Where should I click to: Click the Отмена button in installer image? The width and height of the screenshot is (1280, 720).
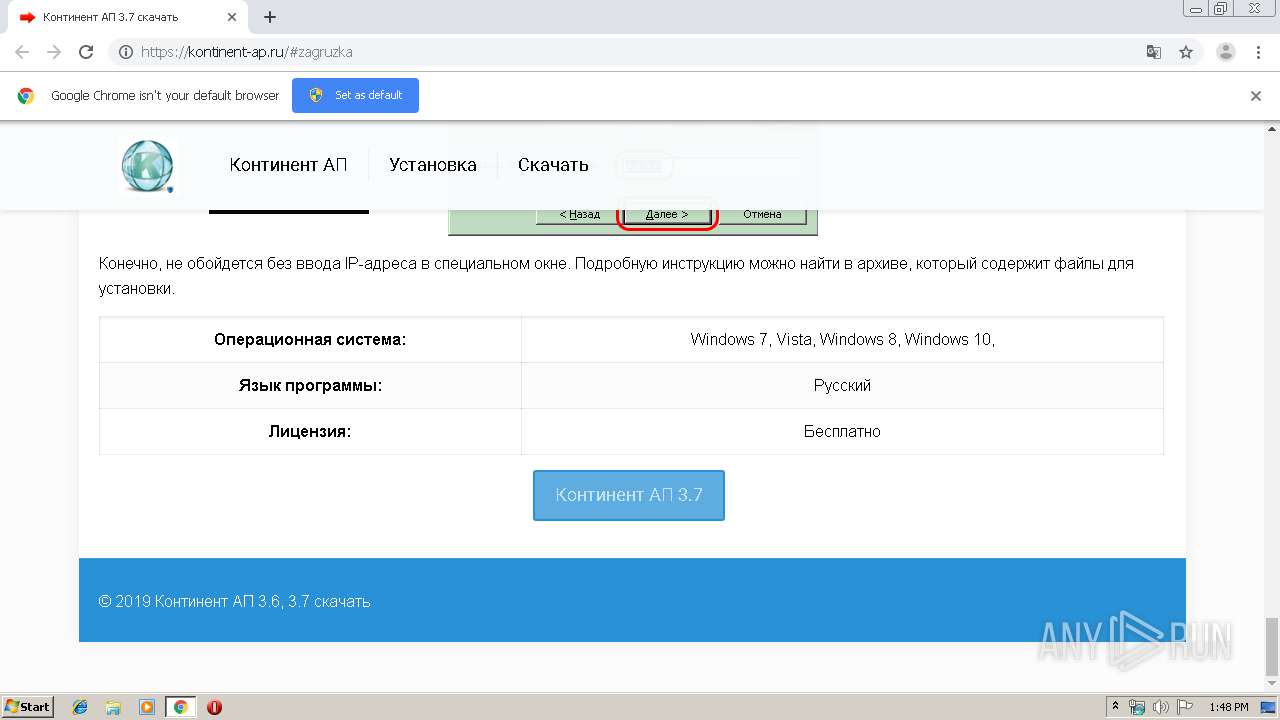(762, 214)
